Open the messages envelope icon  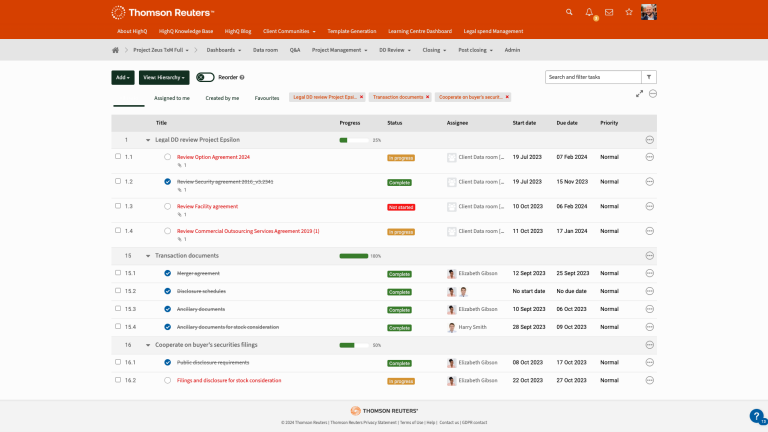coord(609,12)
